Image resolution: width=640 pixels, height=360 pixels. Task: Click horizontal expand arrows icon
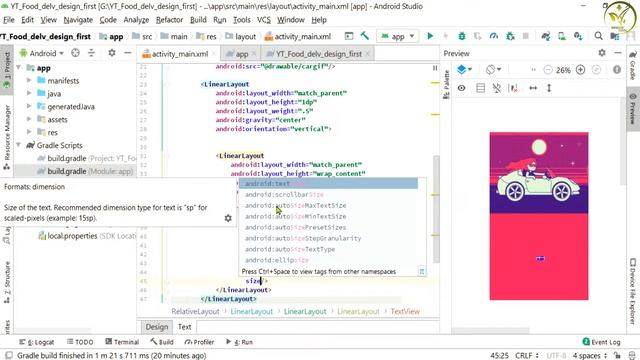point(533,88)
